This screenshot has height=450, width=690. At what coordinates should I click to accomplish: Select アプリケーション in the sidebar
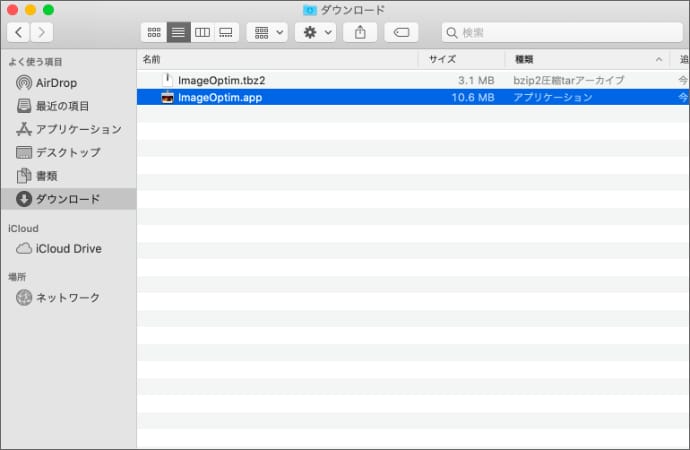(x=78, y=129)
